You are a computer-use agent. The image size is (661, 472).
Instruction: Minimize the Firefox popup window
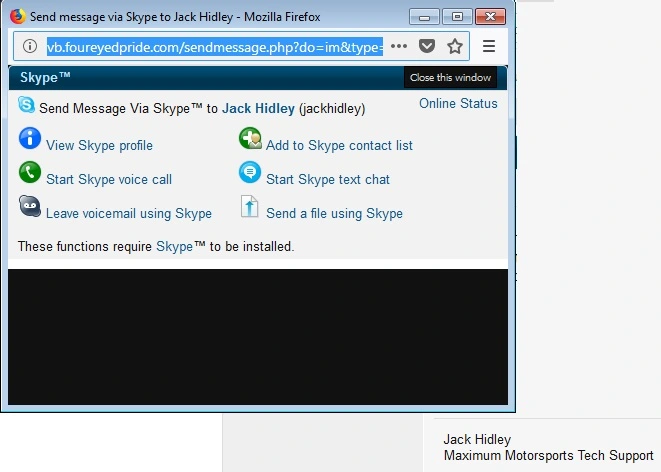425,17
